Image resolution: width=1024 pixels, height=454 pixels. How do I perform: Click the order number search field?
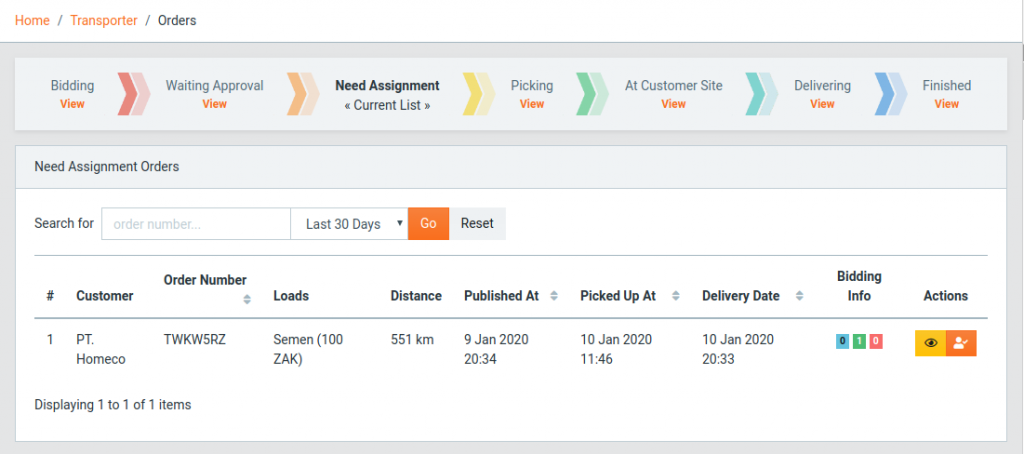196,224
